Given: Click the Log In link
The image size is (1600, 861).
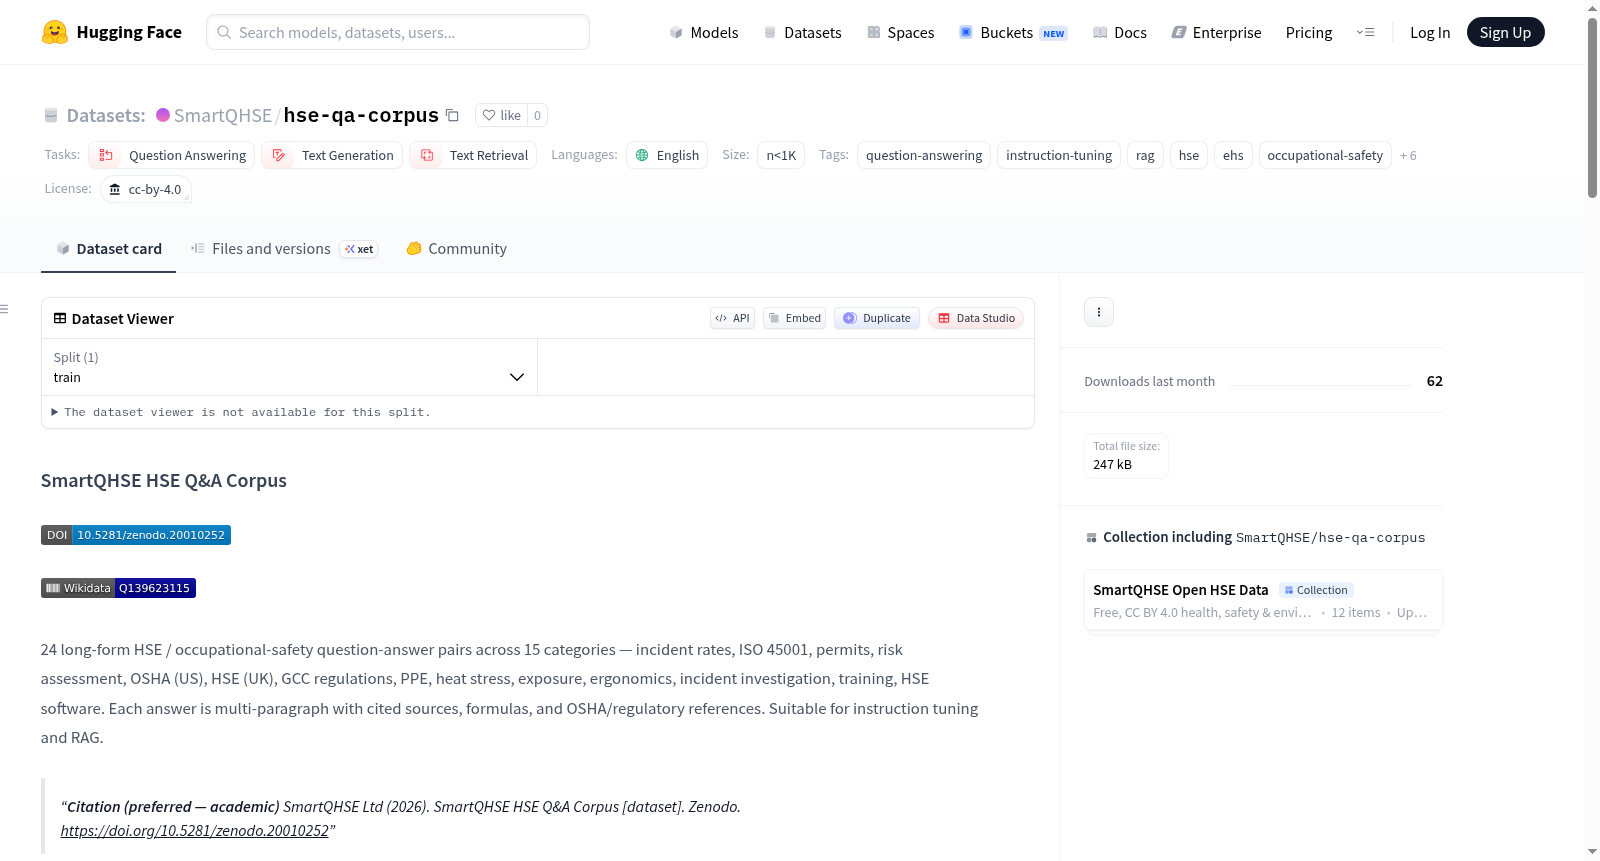Looking at the screenshot, I should click(x=1430, y=32).
